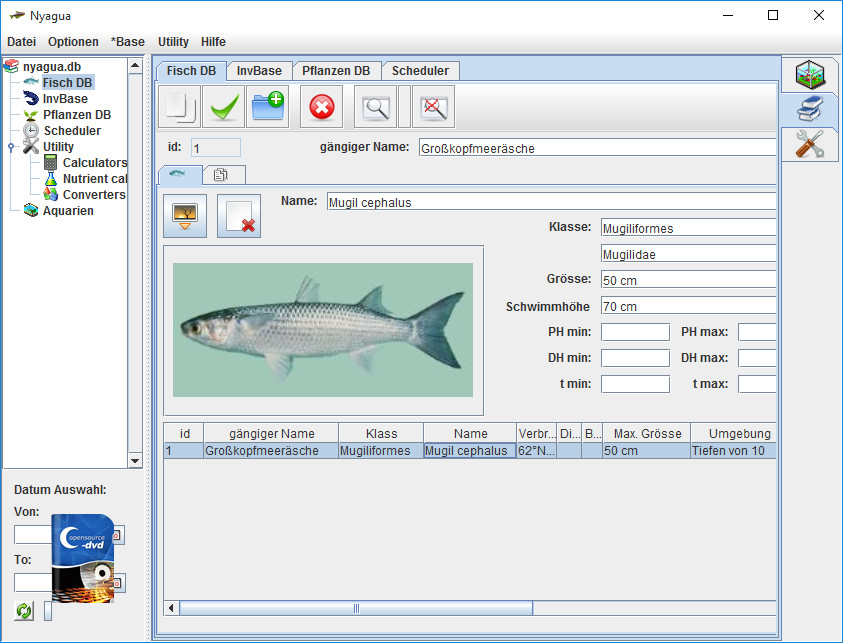Collapse the Utility tree node
This screenshot has width=843, height=643.
click(10, 147)
